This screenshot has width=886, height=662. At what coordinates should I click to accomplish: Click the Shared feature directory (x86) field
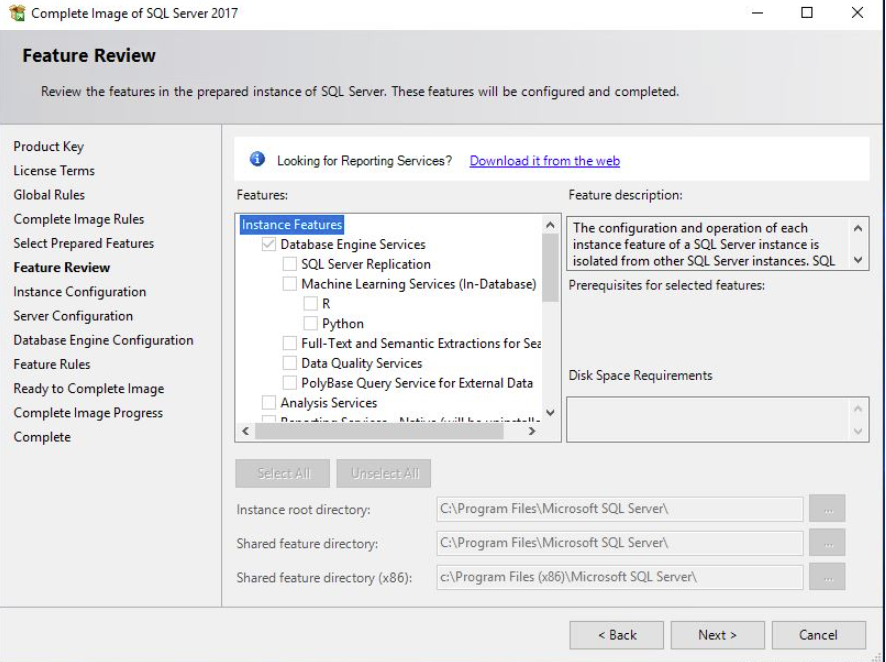coord(619,577)
